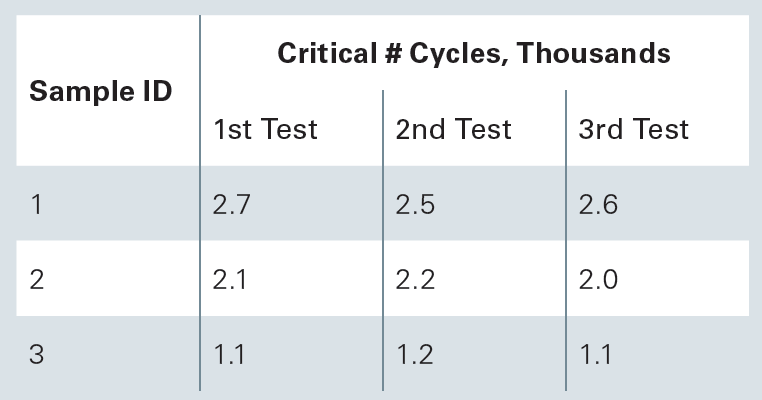Click the 2.1 value in 1st Test

pyautogui.click(x=230, y=279)
